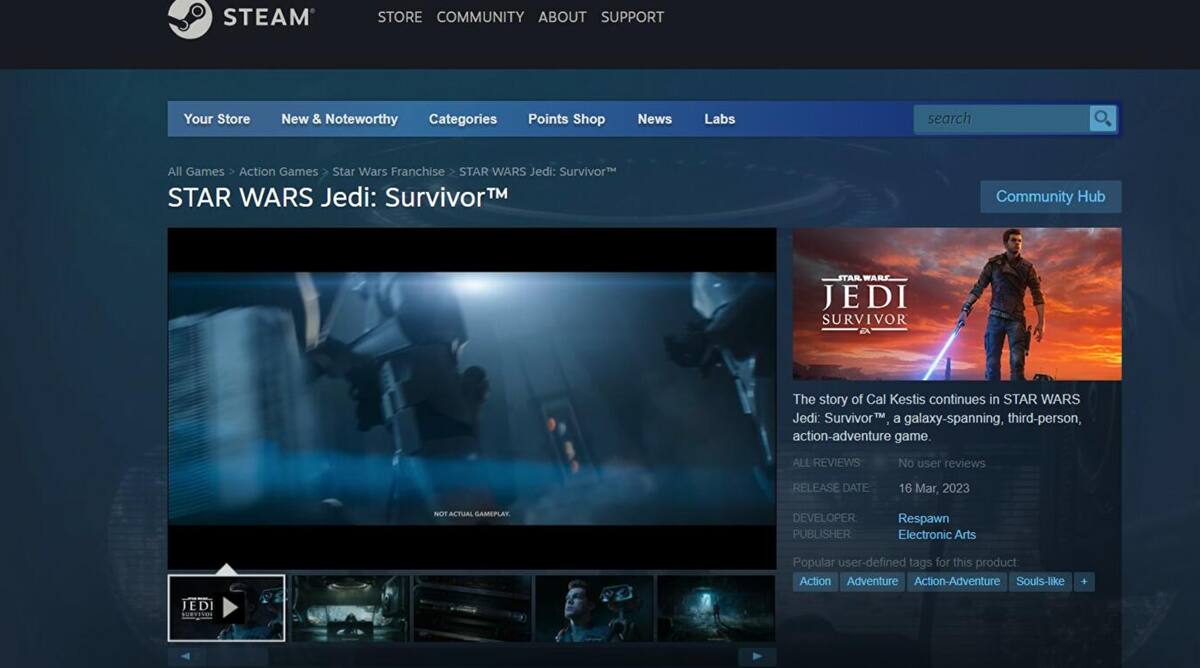Viewport: 1200px width, 668px height.
Task: Open the COMMUNITY menu
Action: (480, 17)
